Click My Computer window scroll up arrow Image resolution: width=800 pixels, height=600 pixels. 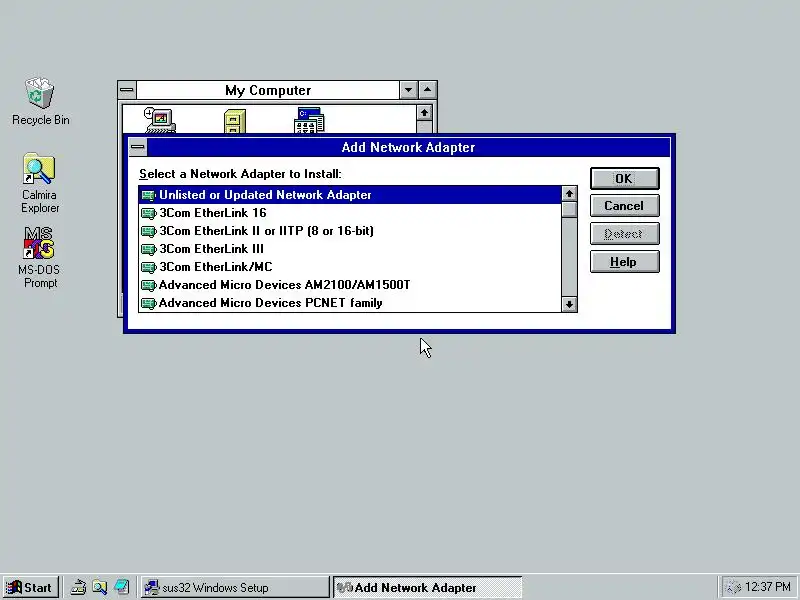tap(424, 113)
